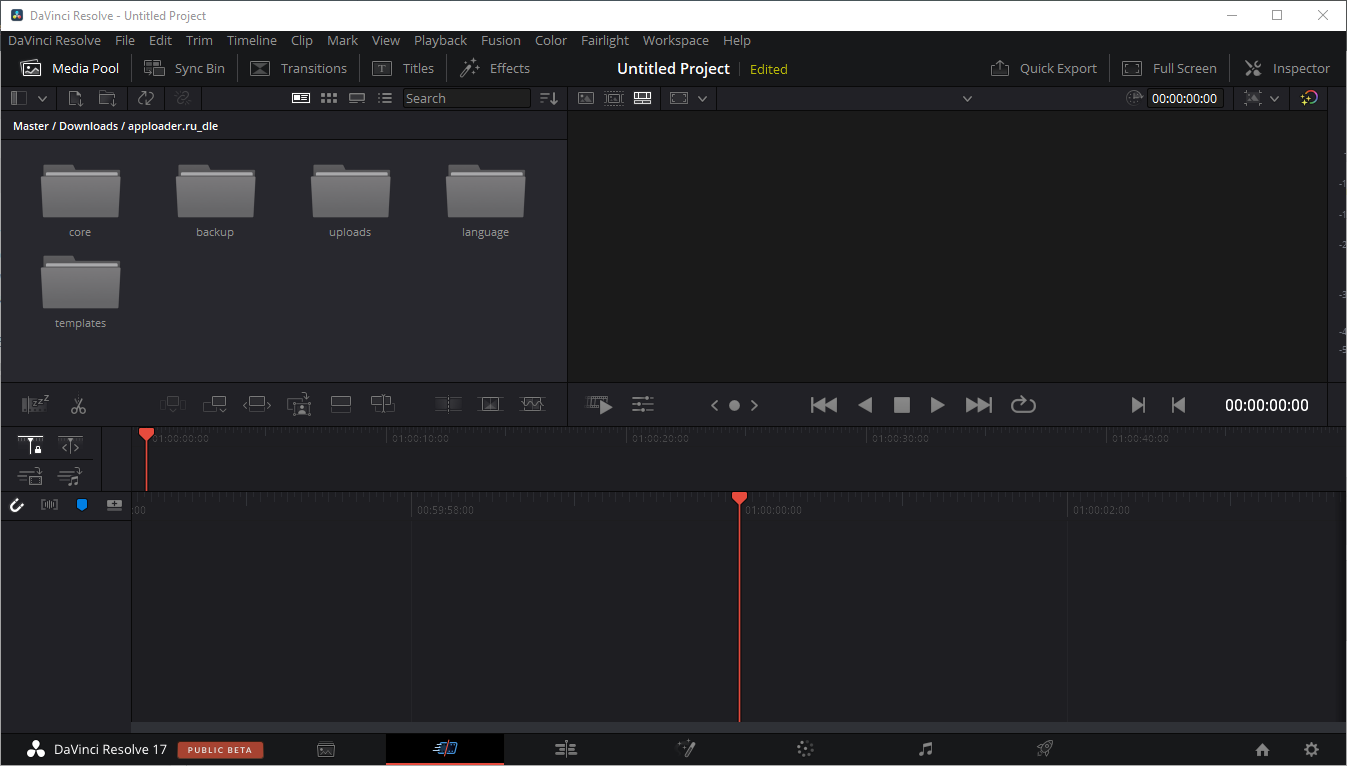Apply the Cut transition icon
Viewport: 1347px width, 766px height.
[x=448, y=404]
